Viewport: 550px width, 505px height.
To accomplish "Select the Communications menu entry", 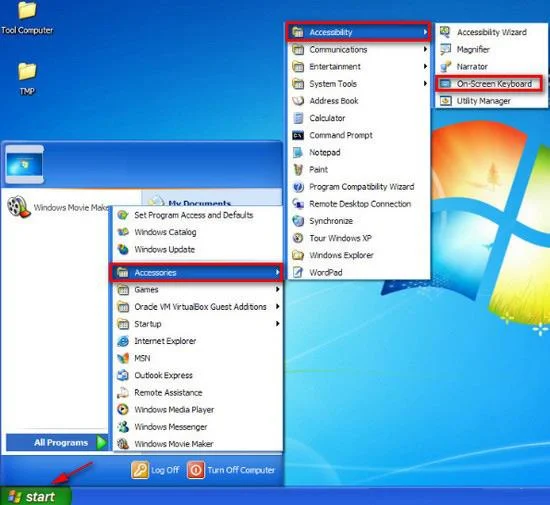I will pos(358,49).
